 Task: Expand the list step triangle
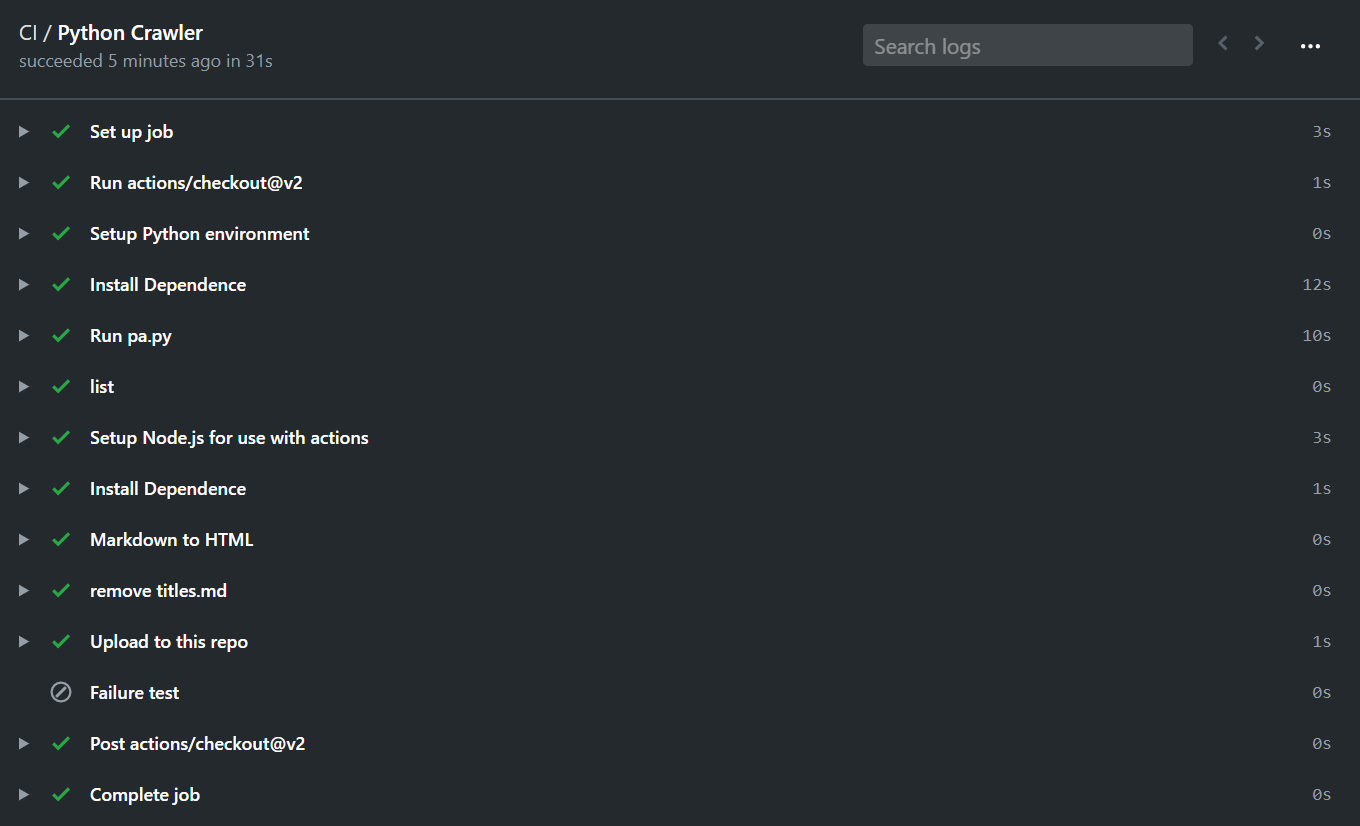pos(24,386)
